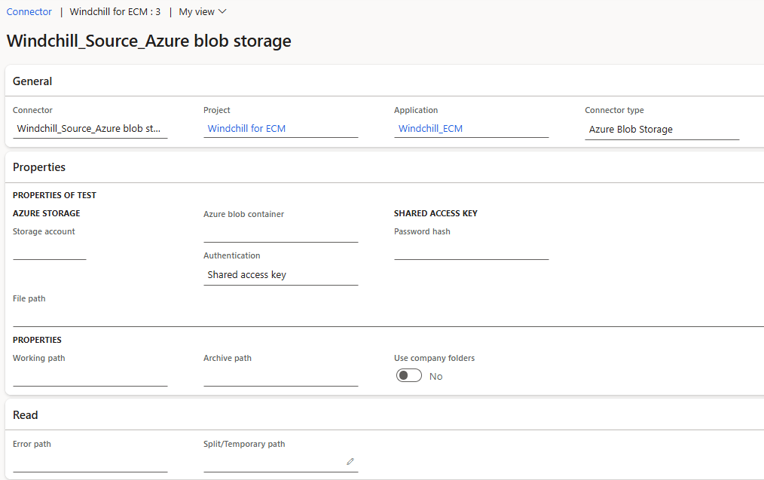
Task: Click the Archive path field
Action: (281, 377)
